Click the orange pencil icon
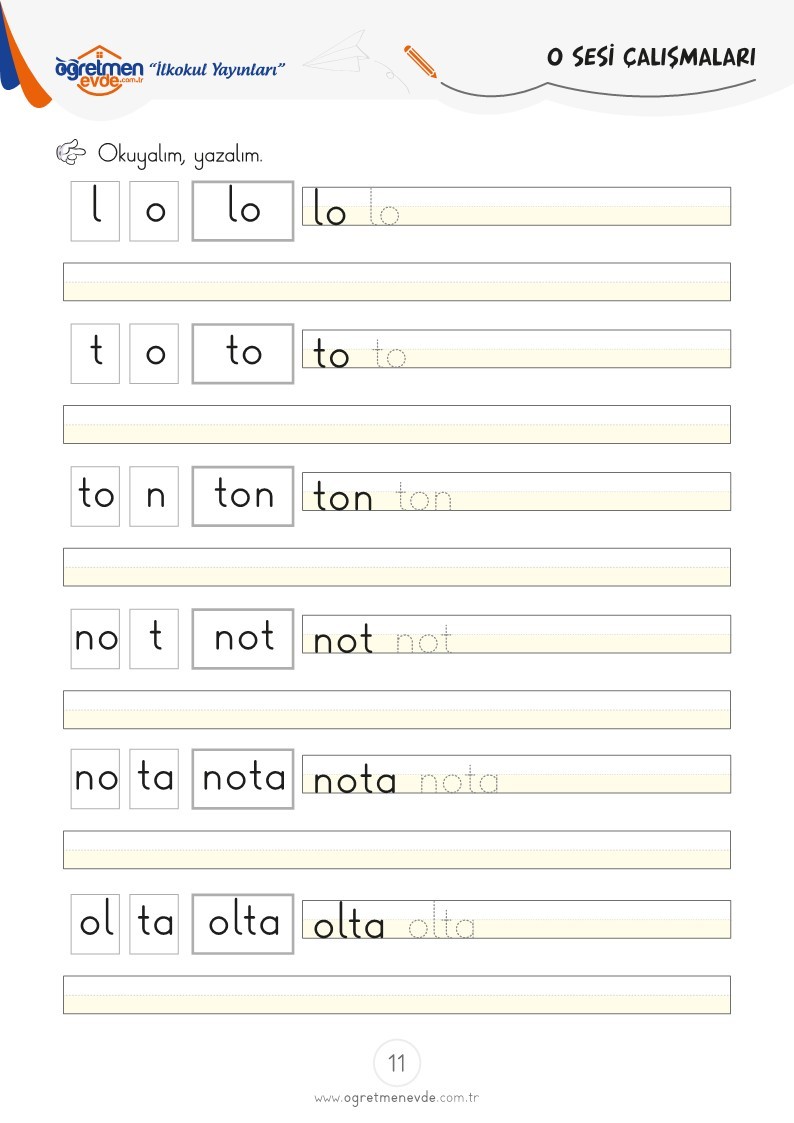The width and height of the screenshot is (794, 1123). point(420,61)
